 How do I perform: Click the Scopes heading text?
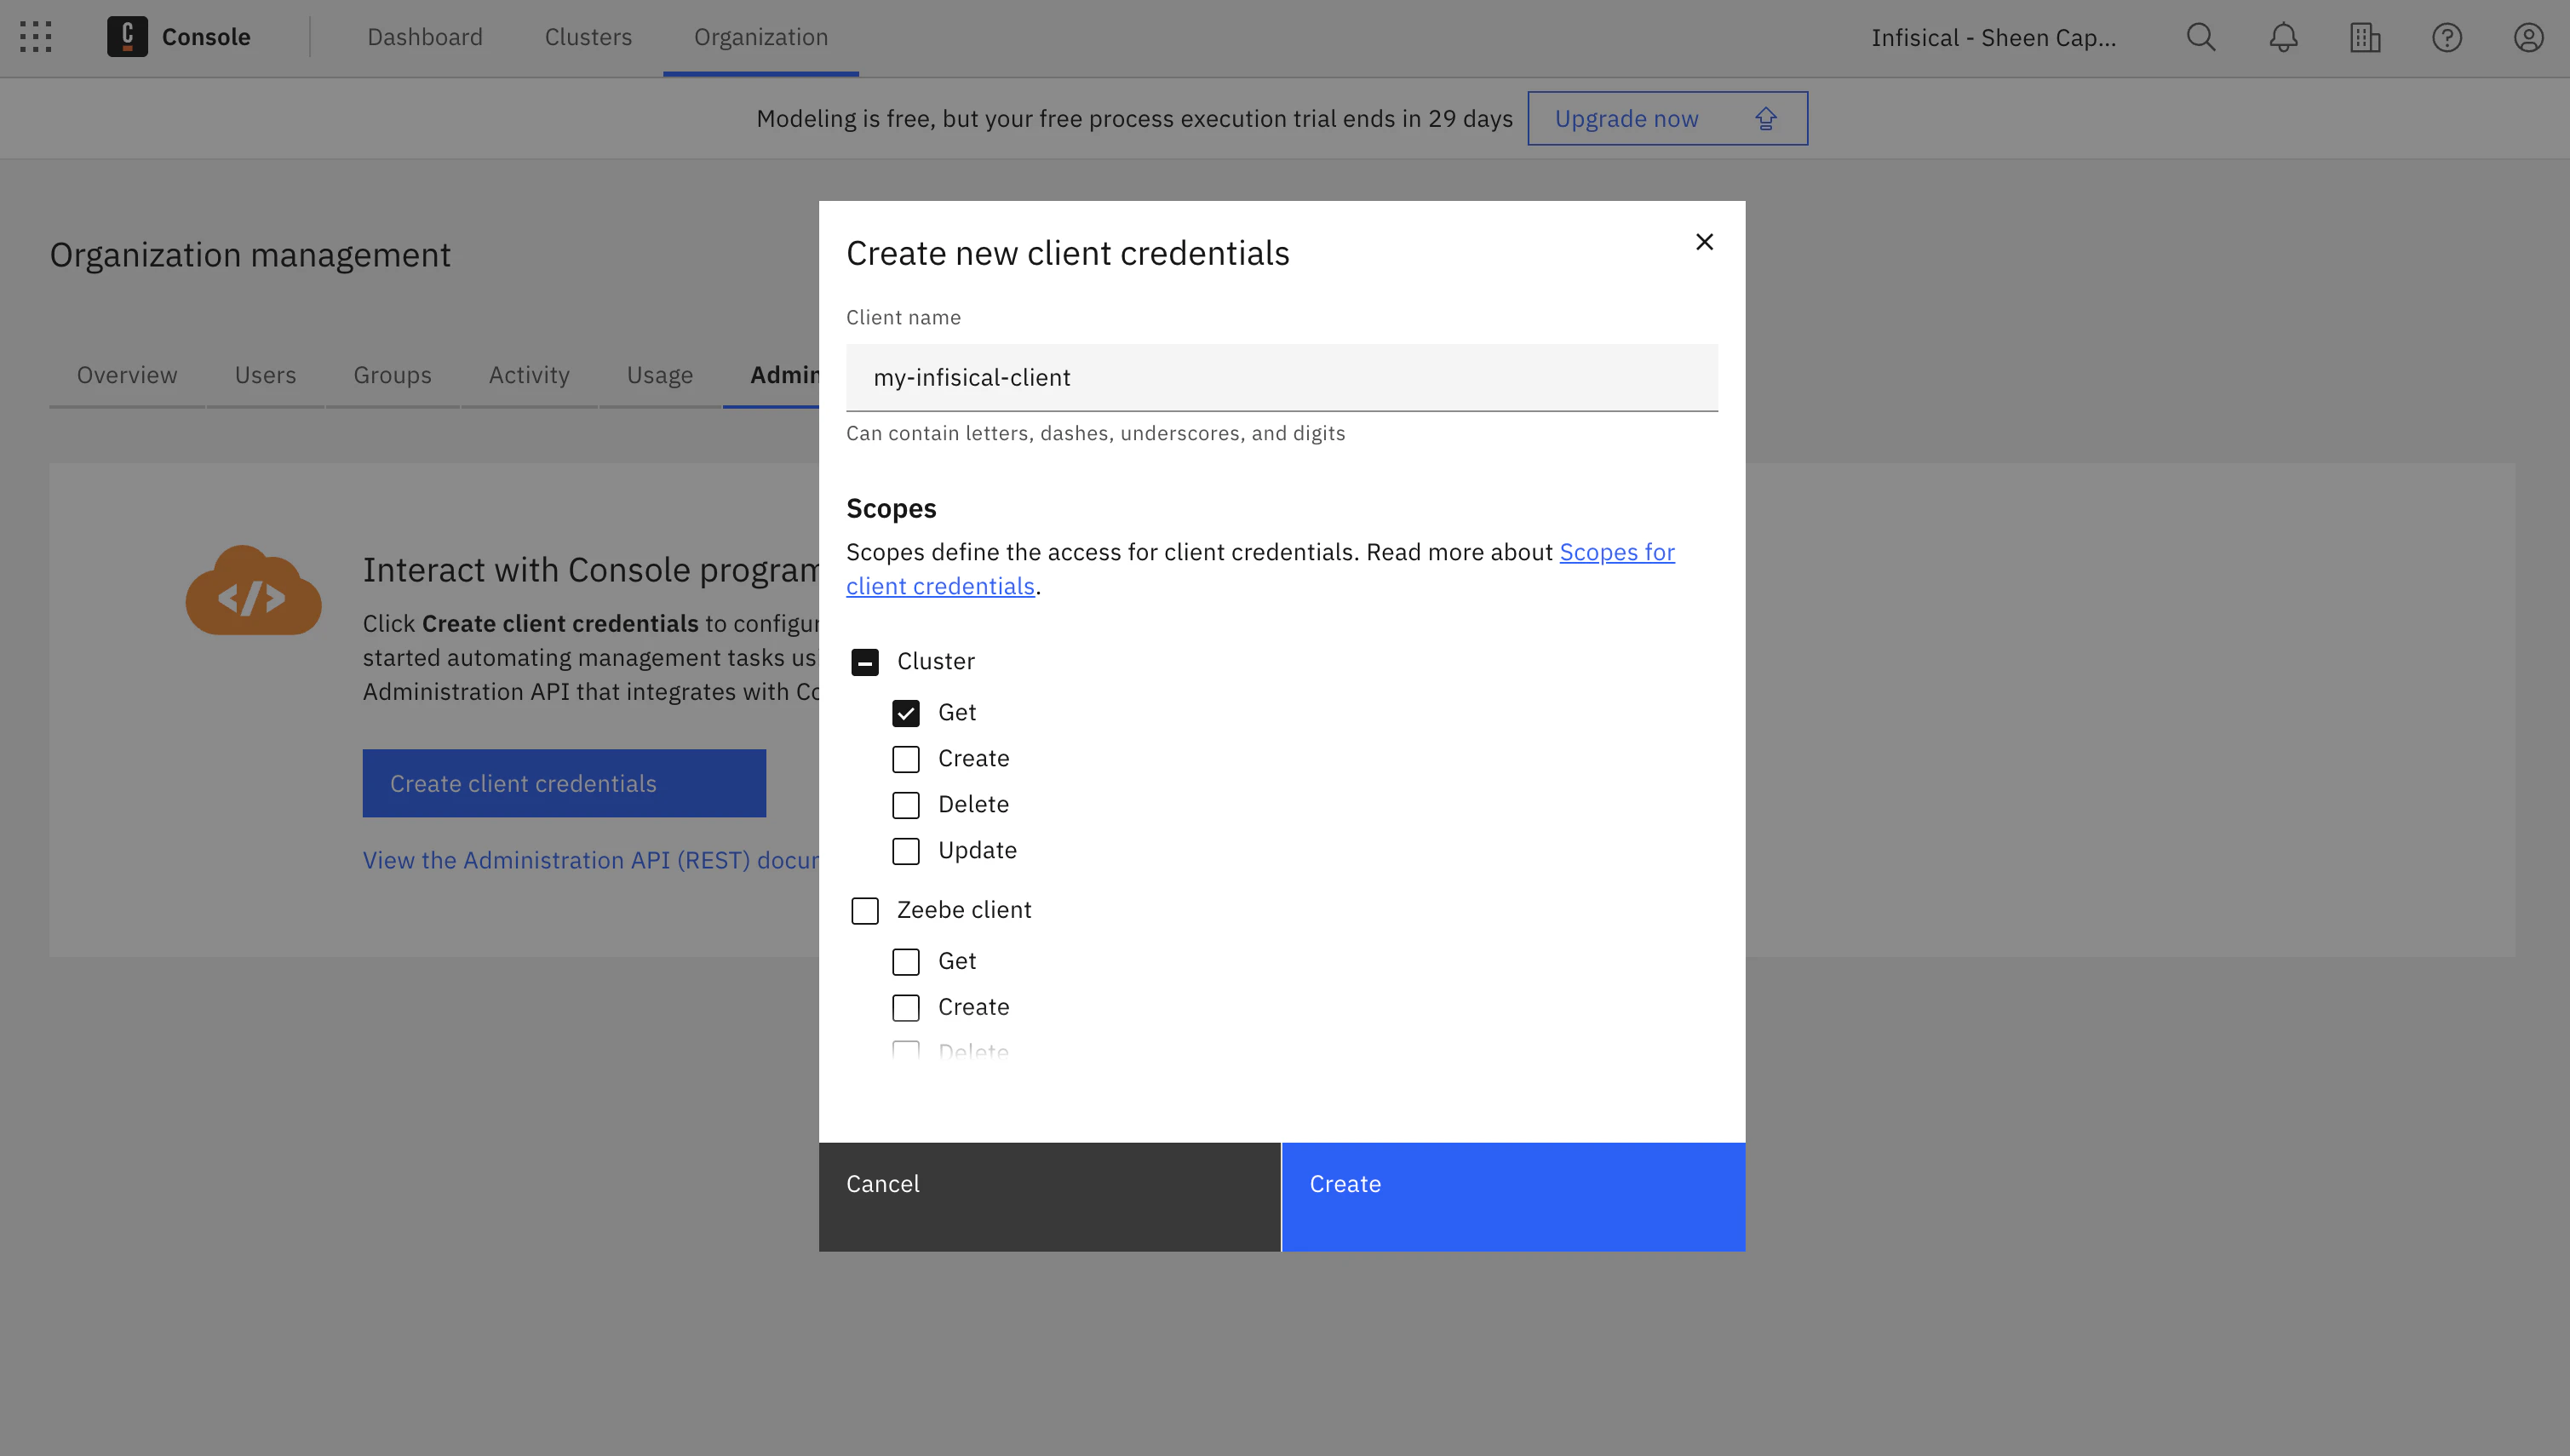(891, 508)
